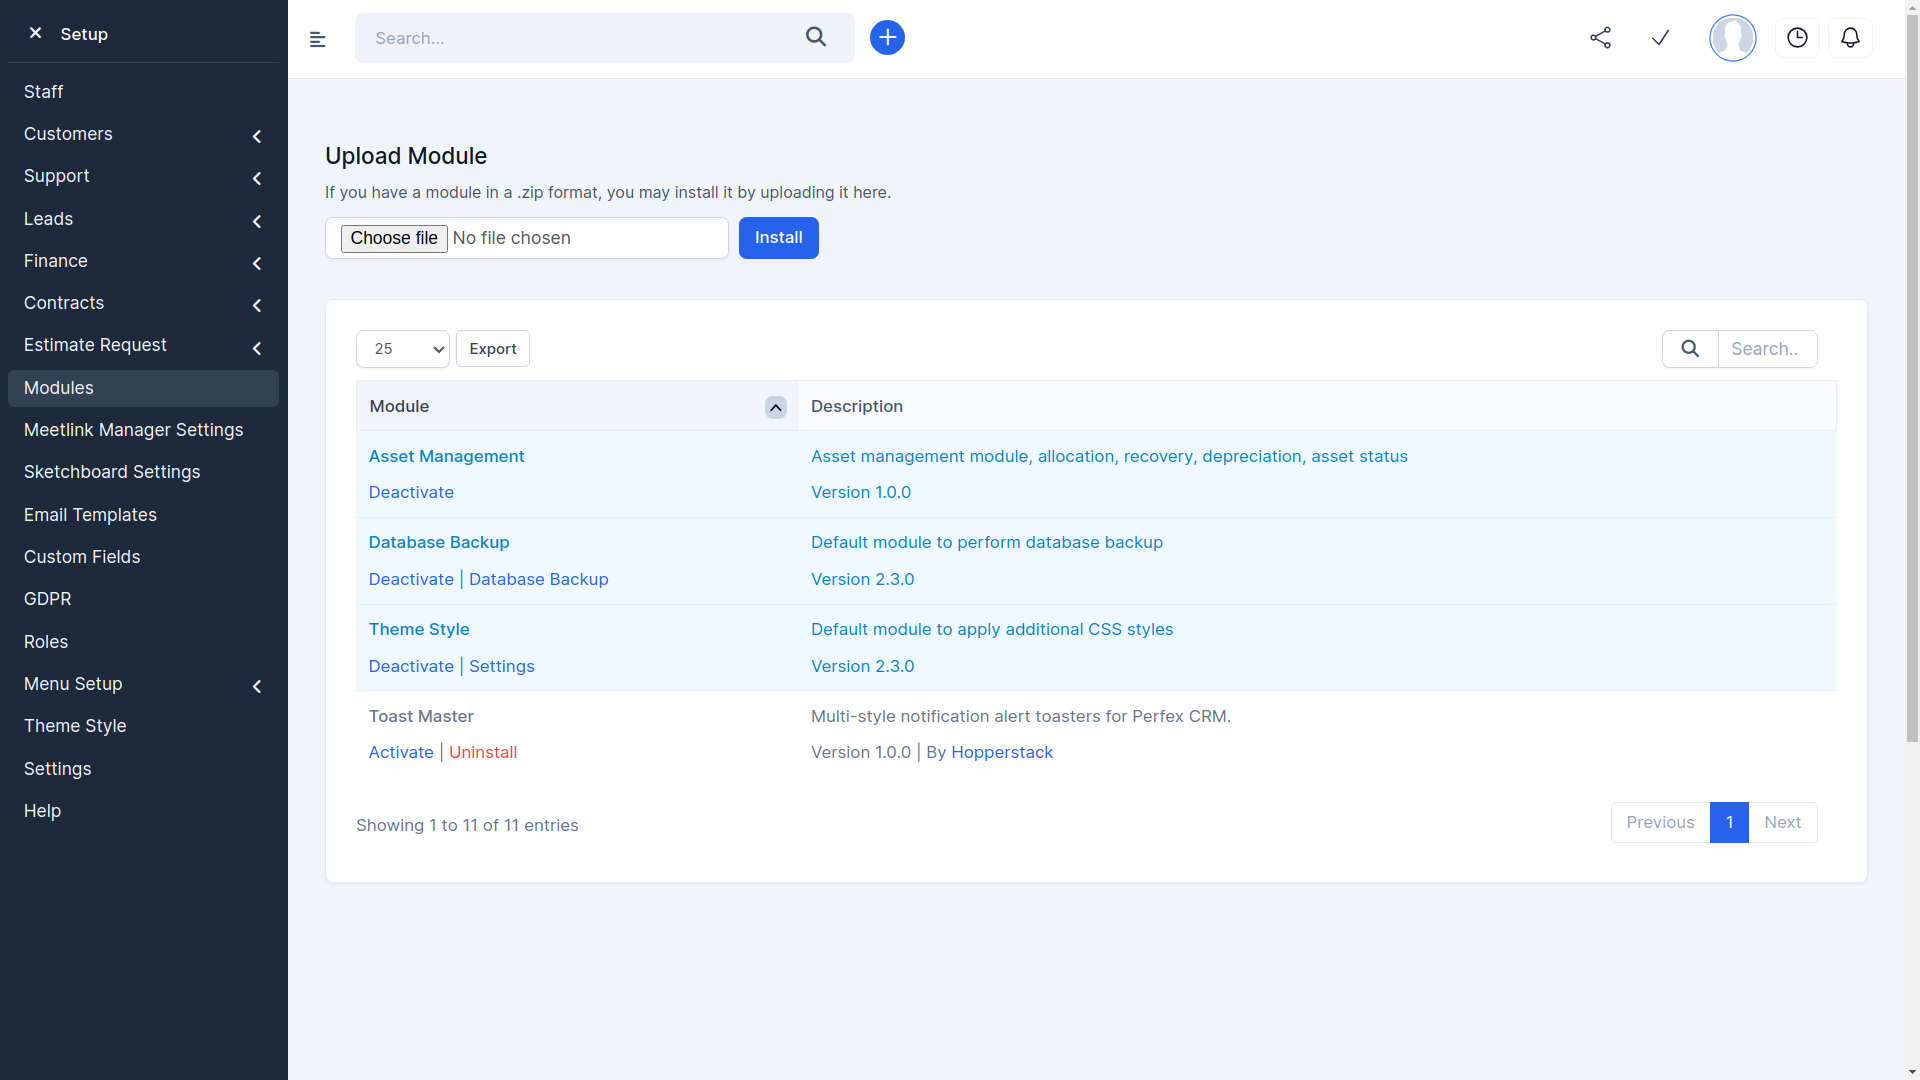Open the notifications bell
Screen dimensions: 1920x1080
point(1850,37)
